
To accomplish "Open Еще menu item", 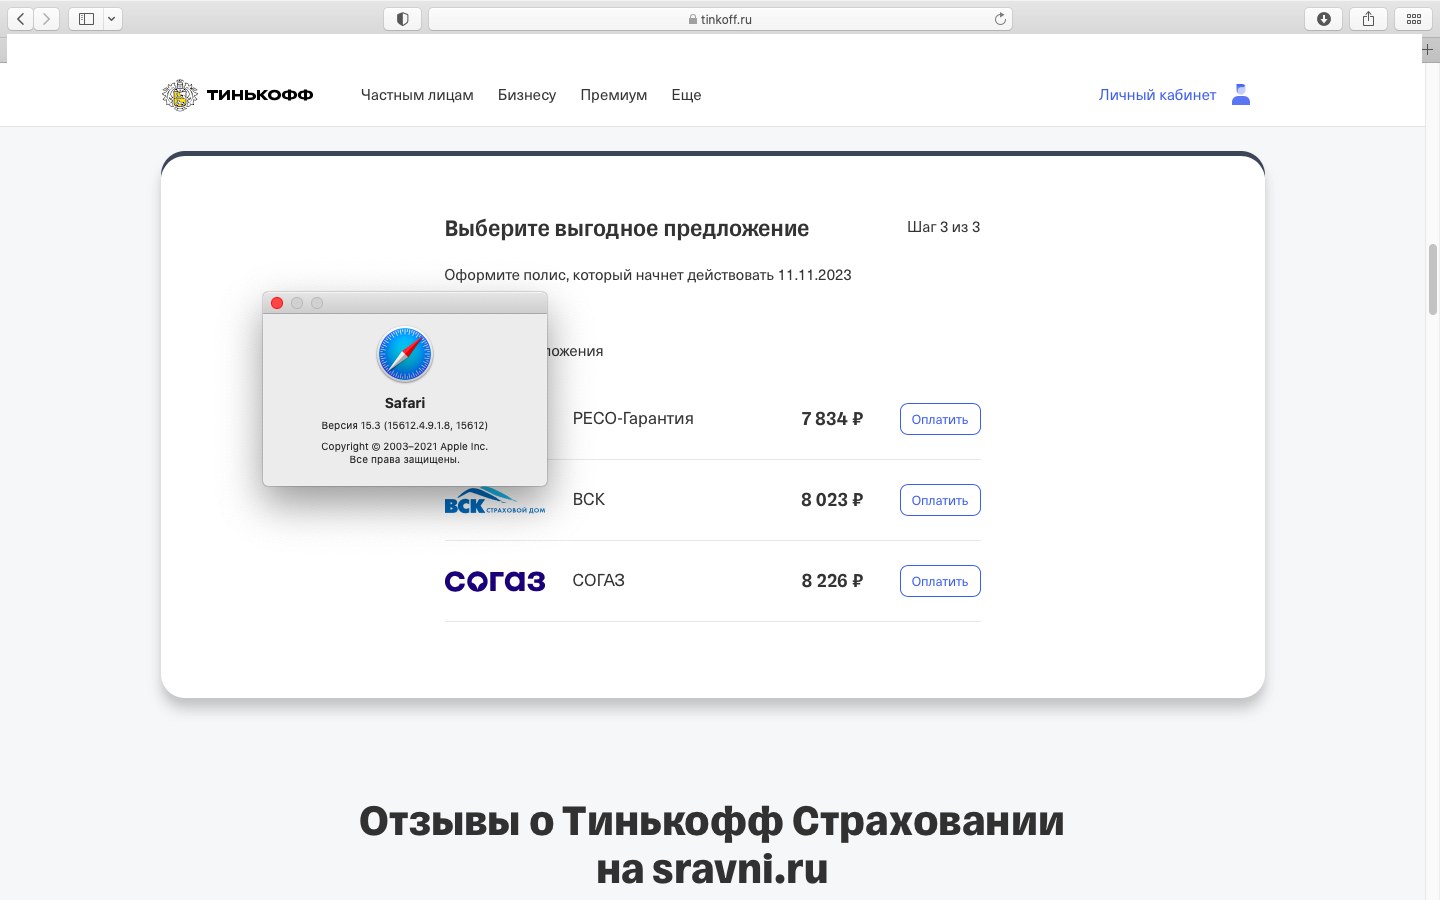I will click(x=686, y=95).
